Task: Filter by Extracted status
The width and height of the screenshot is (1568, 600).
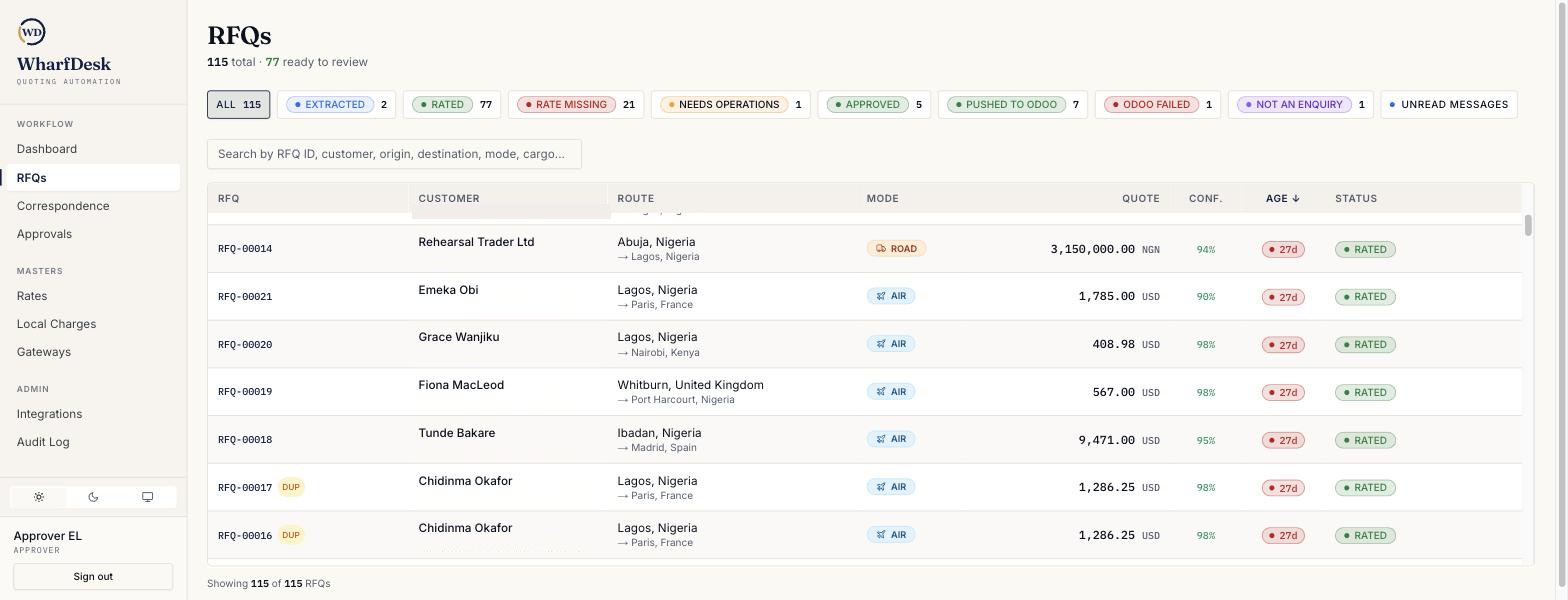Action: point(336,105)
